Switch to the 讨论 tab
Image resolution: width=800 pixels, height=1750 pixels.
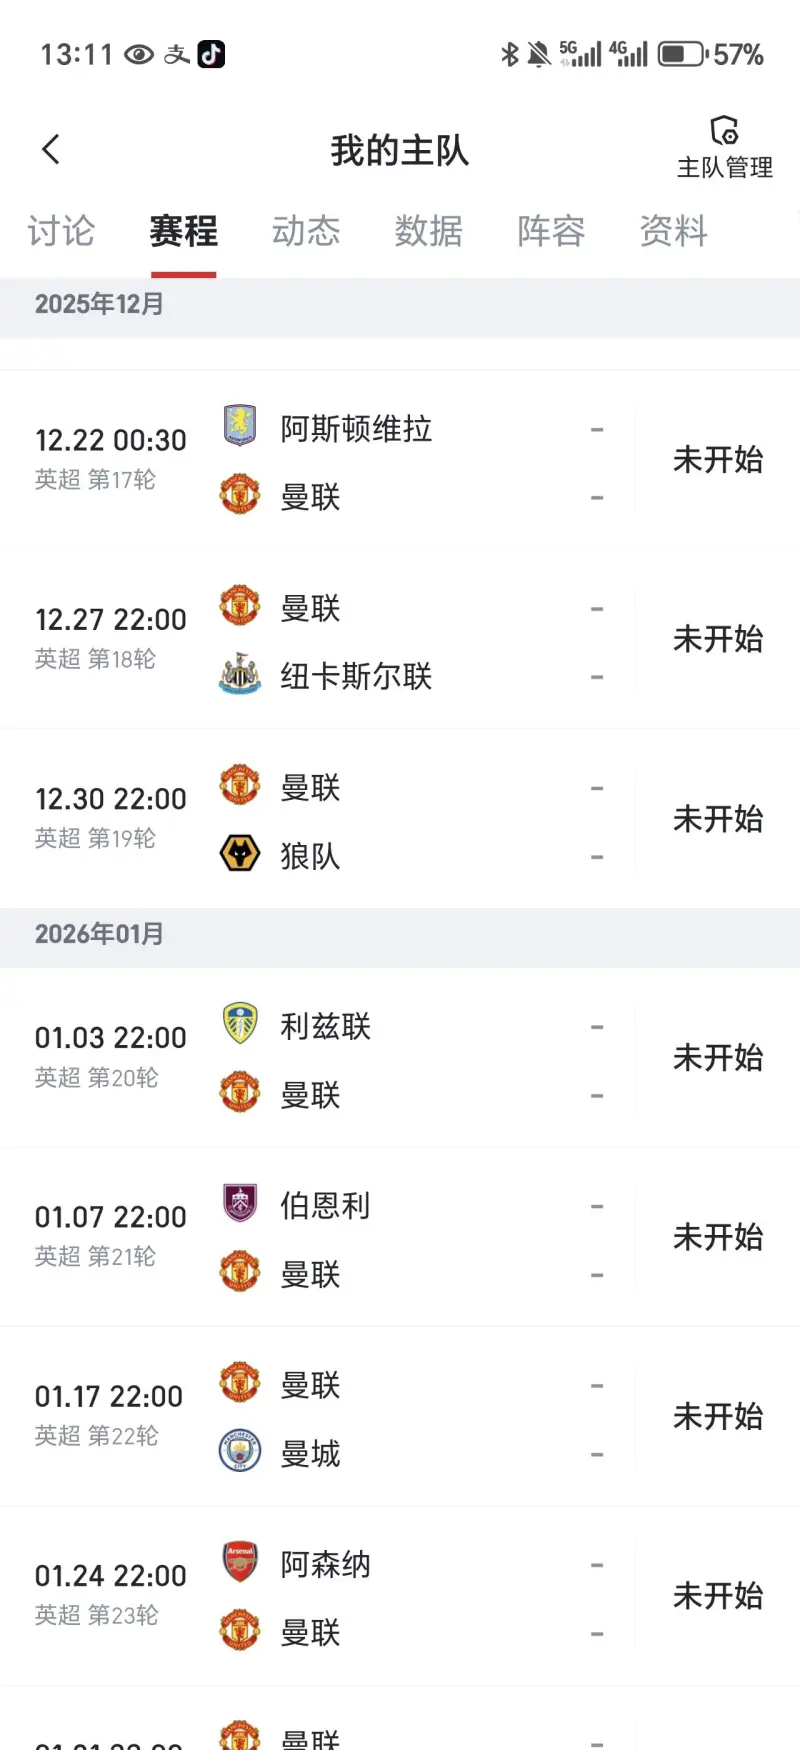click(61, 232)
